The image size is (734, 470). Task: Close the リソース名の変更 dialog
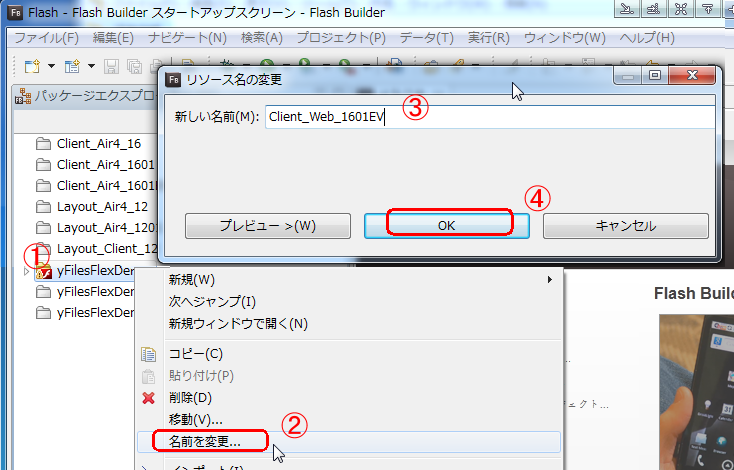pyautogui.click(x=692, y=75)
